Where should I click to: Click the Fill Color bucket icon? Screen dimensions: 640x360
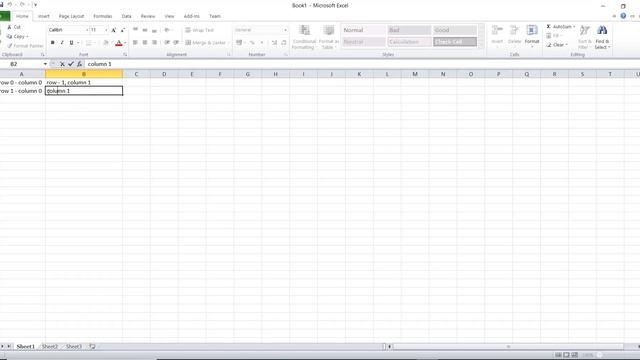[x=106, y=42]
